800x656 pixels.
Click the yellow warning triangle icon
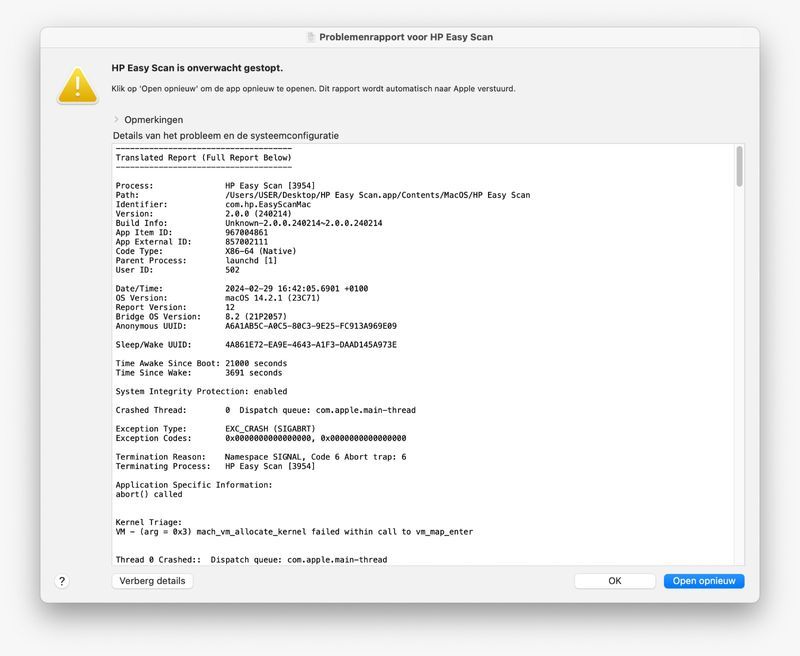pyautogui.click(x=77, y=84)
